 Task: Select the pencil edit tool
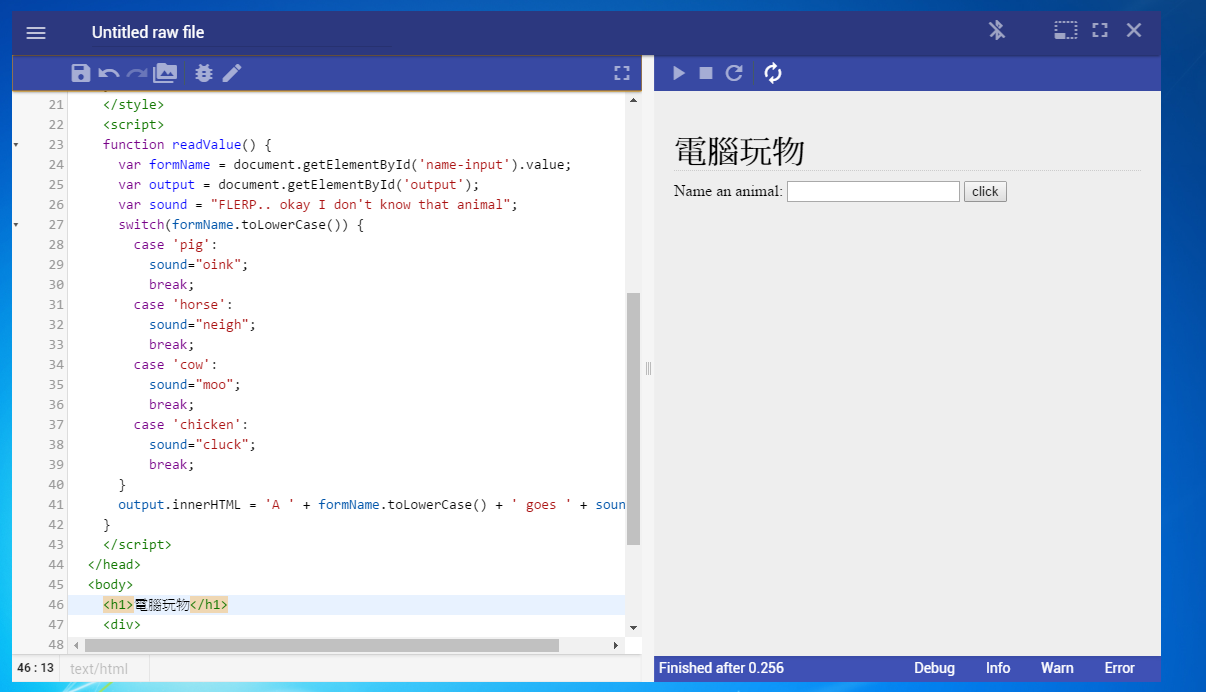point(232,72)
